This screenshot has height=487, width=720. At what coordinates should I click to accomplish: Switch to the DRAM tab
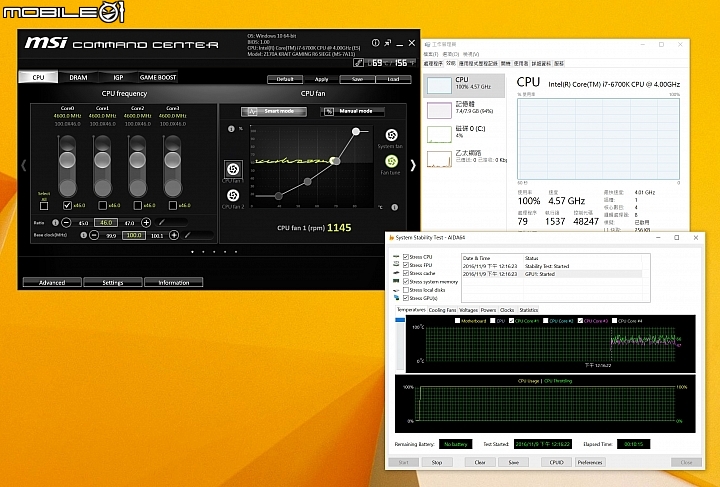point(78,77)
